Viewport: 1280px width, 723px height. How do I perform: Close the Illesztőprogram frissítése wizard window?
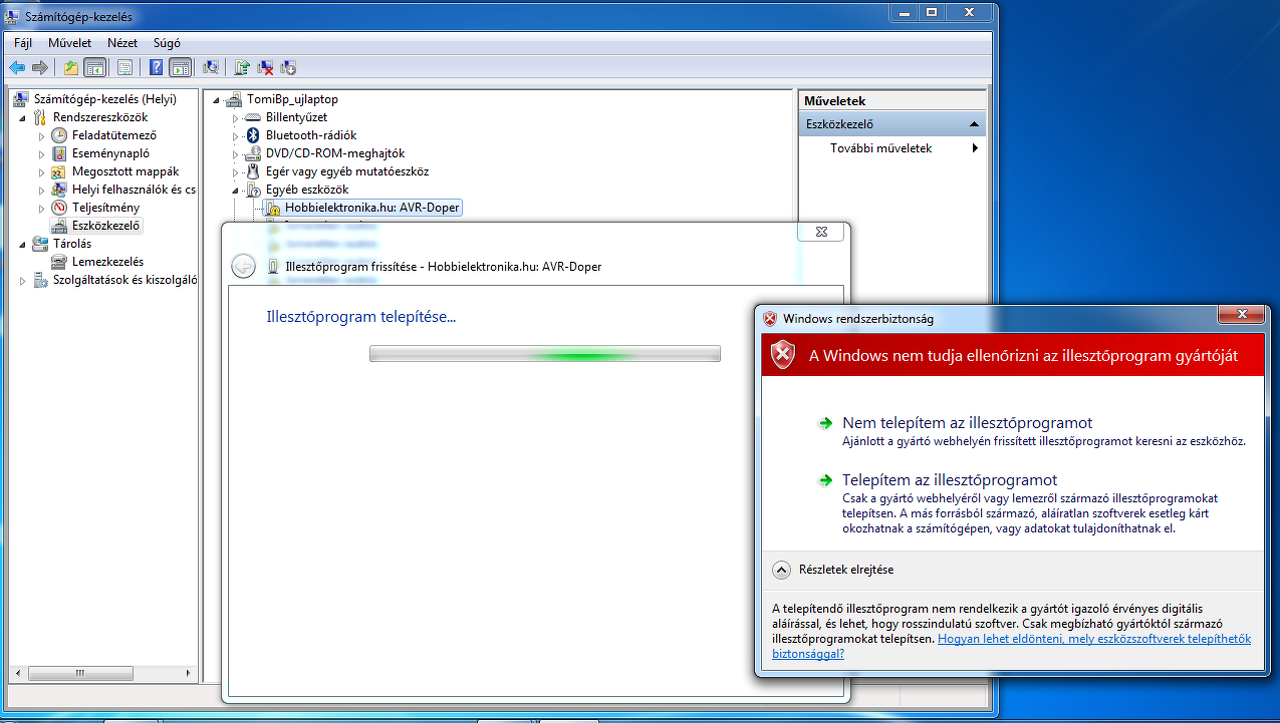(821, 232)
